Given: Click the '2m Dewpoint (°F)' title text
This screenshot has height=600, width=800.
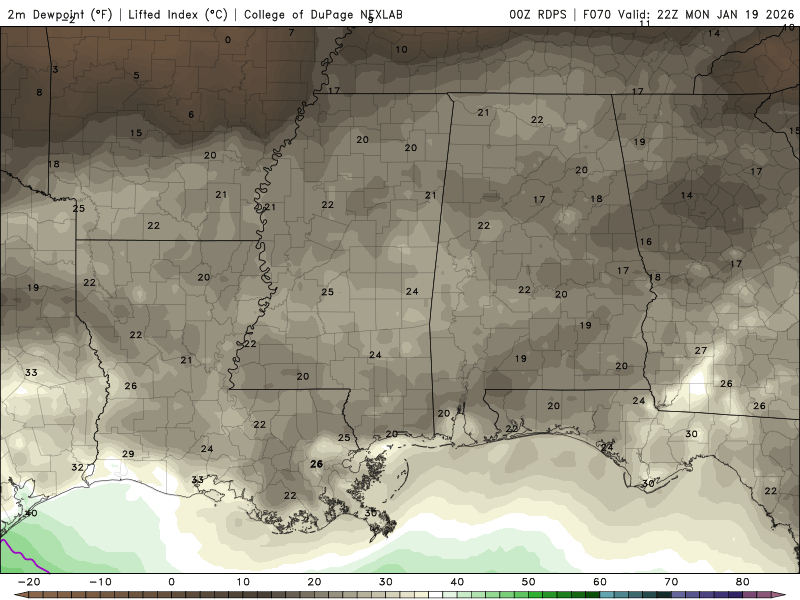Looking at the screenshot, I should coord(59,14).
